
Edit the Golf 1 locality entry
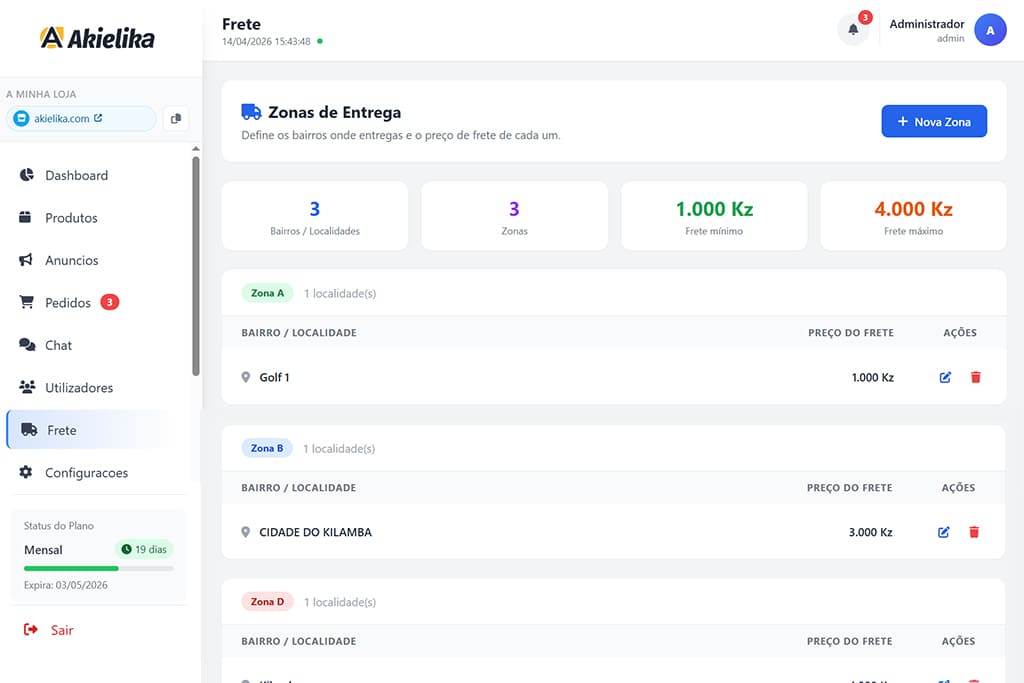pyautogui.click(x=945, y=377)
